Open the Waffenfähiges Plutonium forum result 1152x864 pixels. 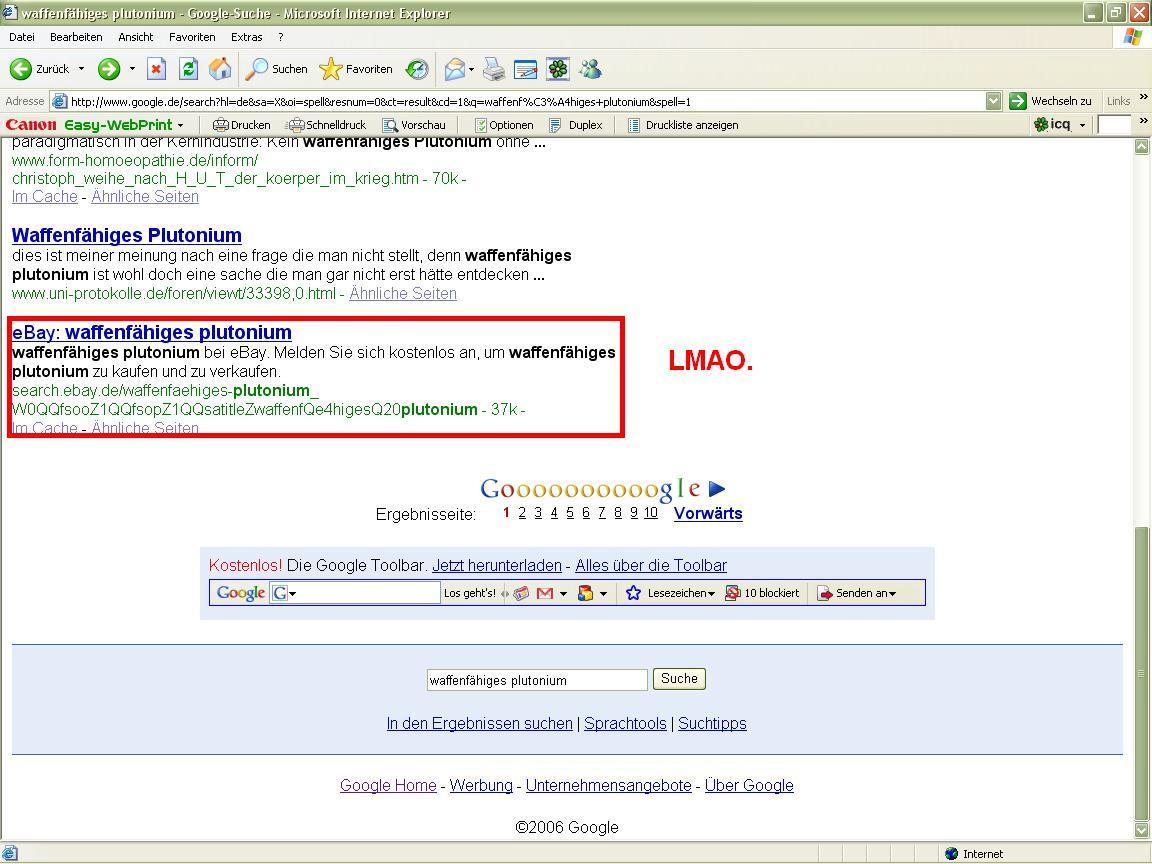[x=126, y=235]
